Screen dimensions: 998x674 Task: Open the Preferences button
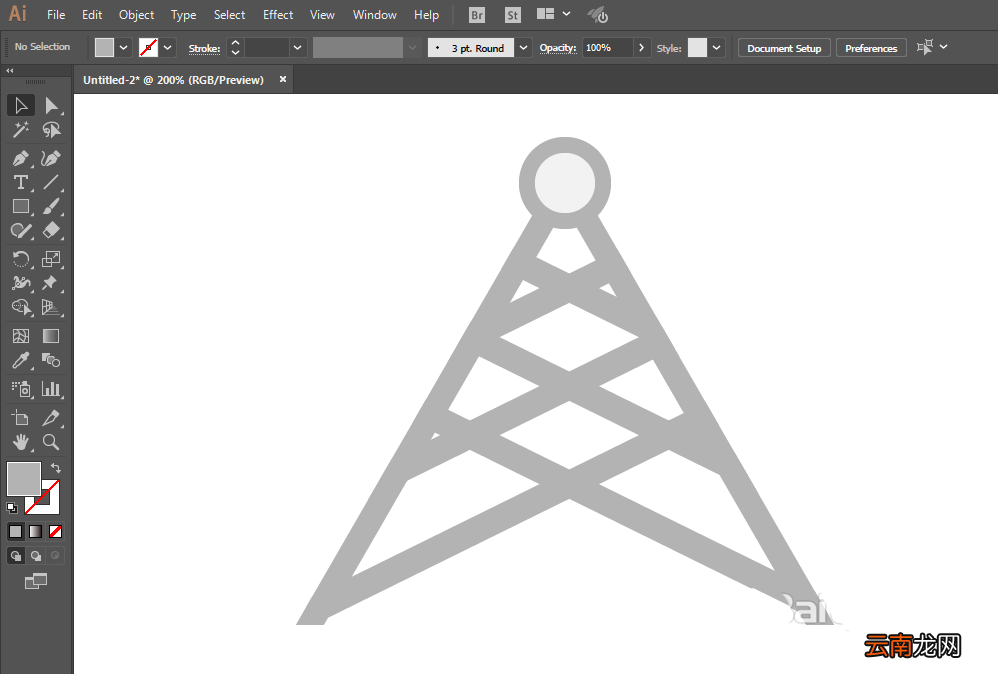point(871,48)
